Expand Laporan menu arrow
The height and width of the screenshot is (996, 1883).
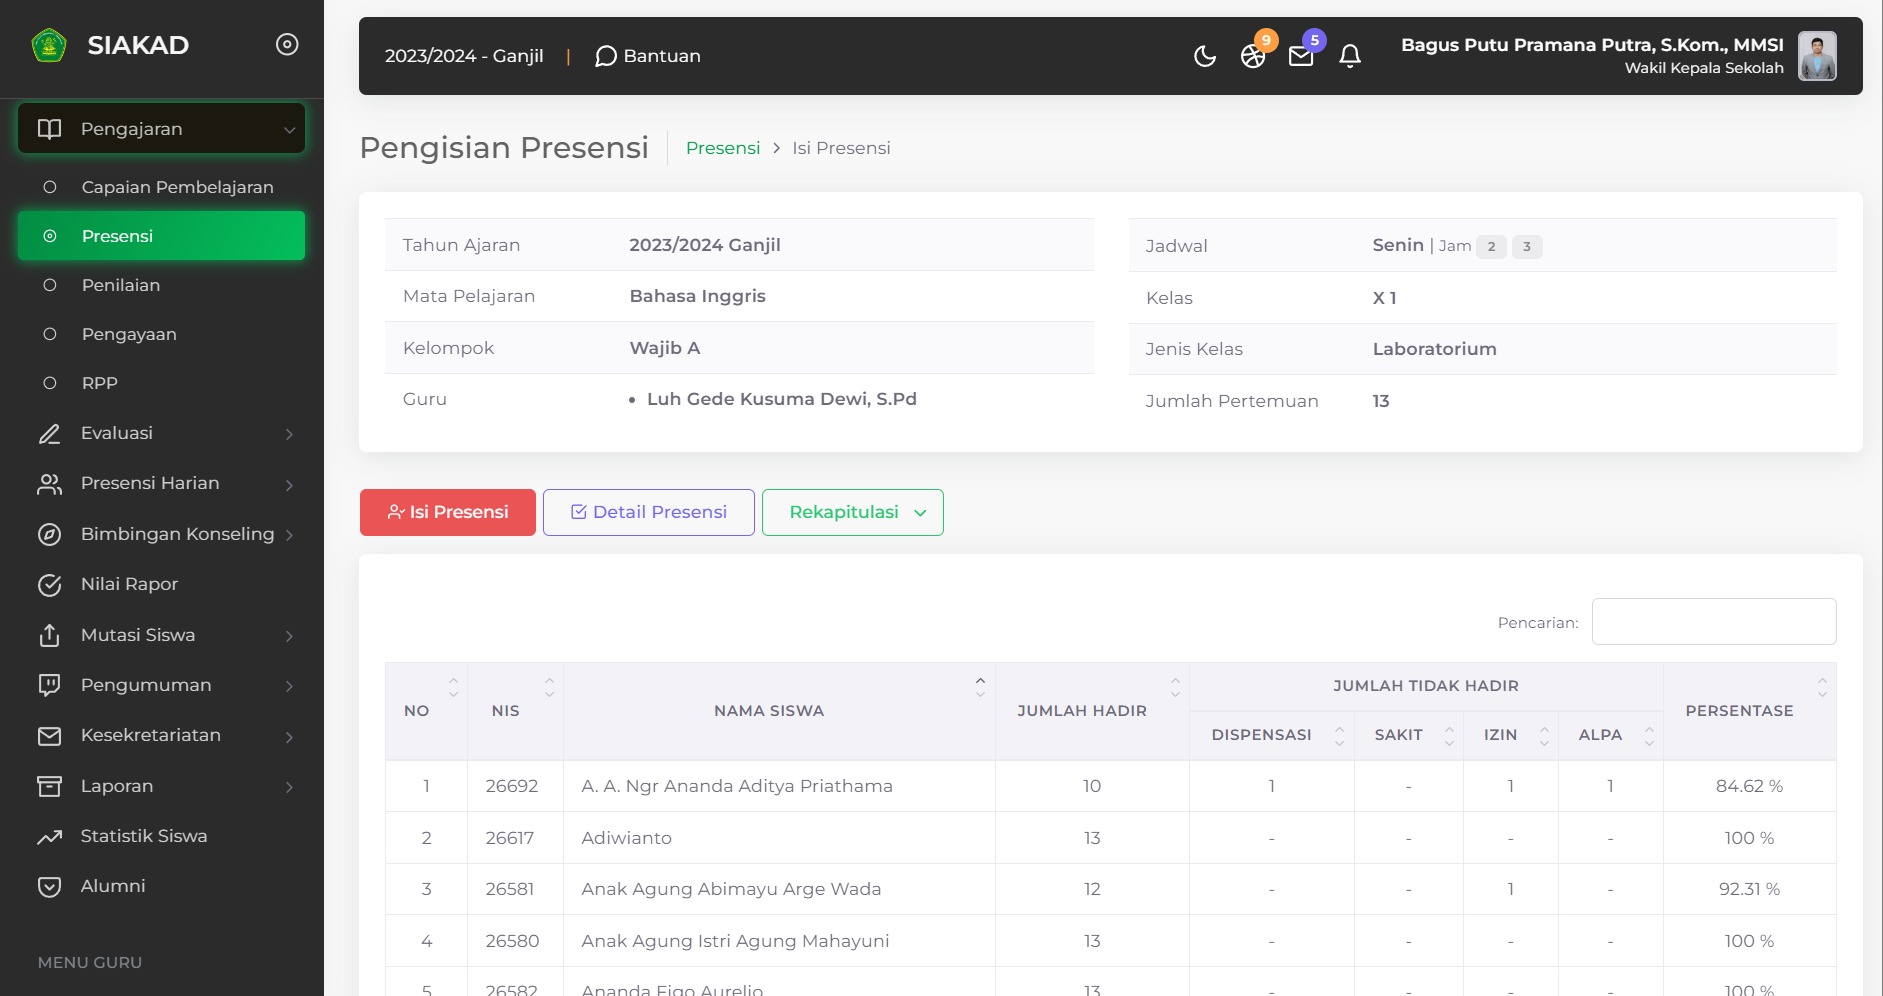(x=289, y=787)
